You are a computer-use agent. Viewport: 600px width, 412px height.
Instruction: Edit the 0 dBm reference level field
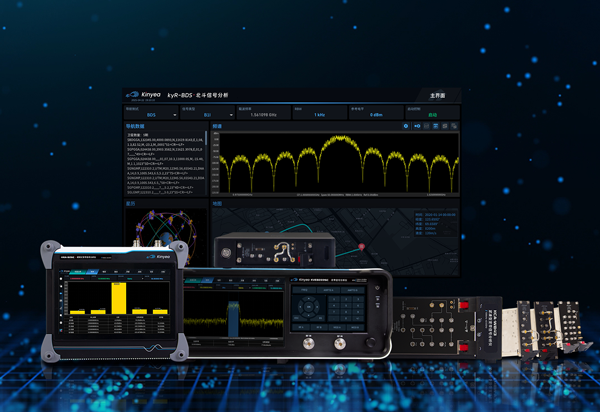376,112
